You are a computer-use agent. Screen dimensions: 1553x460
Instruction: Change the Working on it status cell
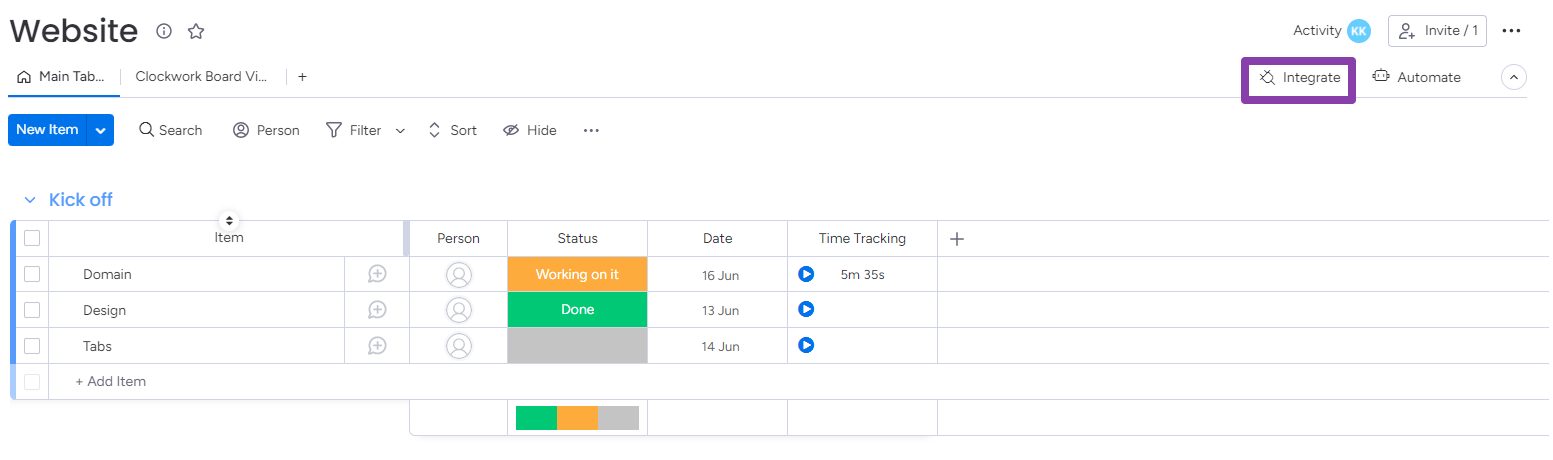[x=577, y=274]
